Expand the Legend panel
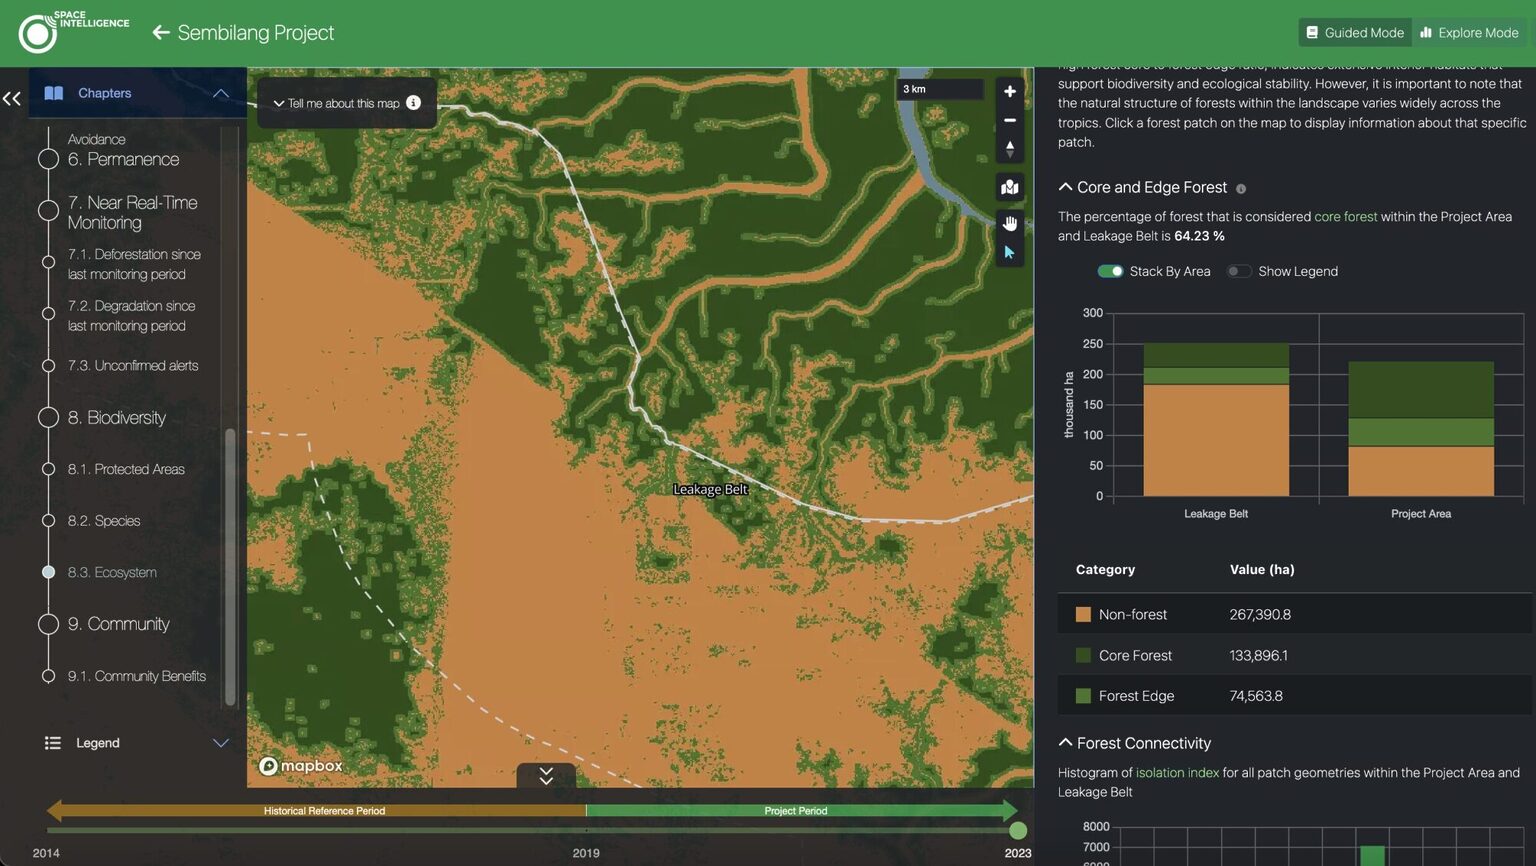Viewport: 1536px width, 866px height. click(221, 743)
